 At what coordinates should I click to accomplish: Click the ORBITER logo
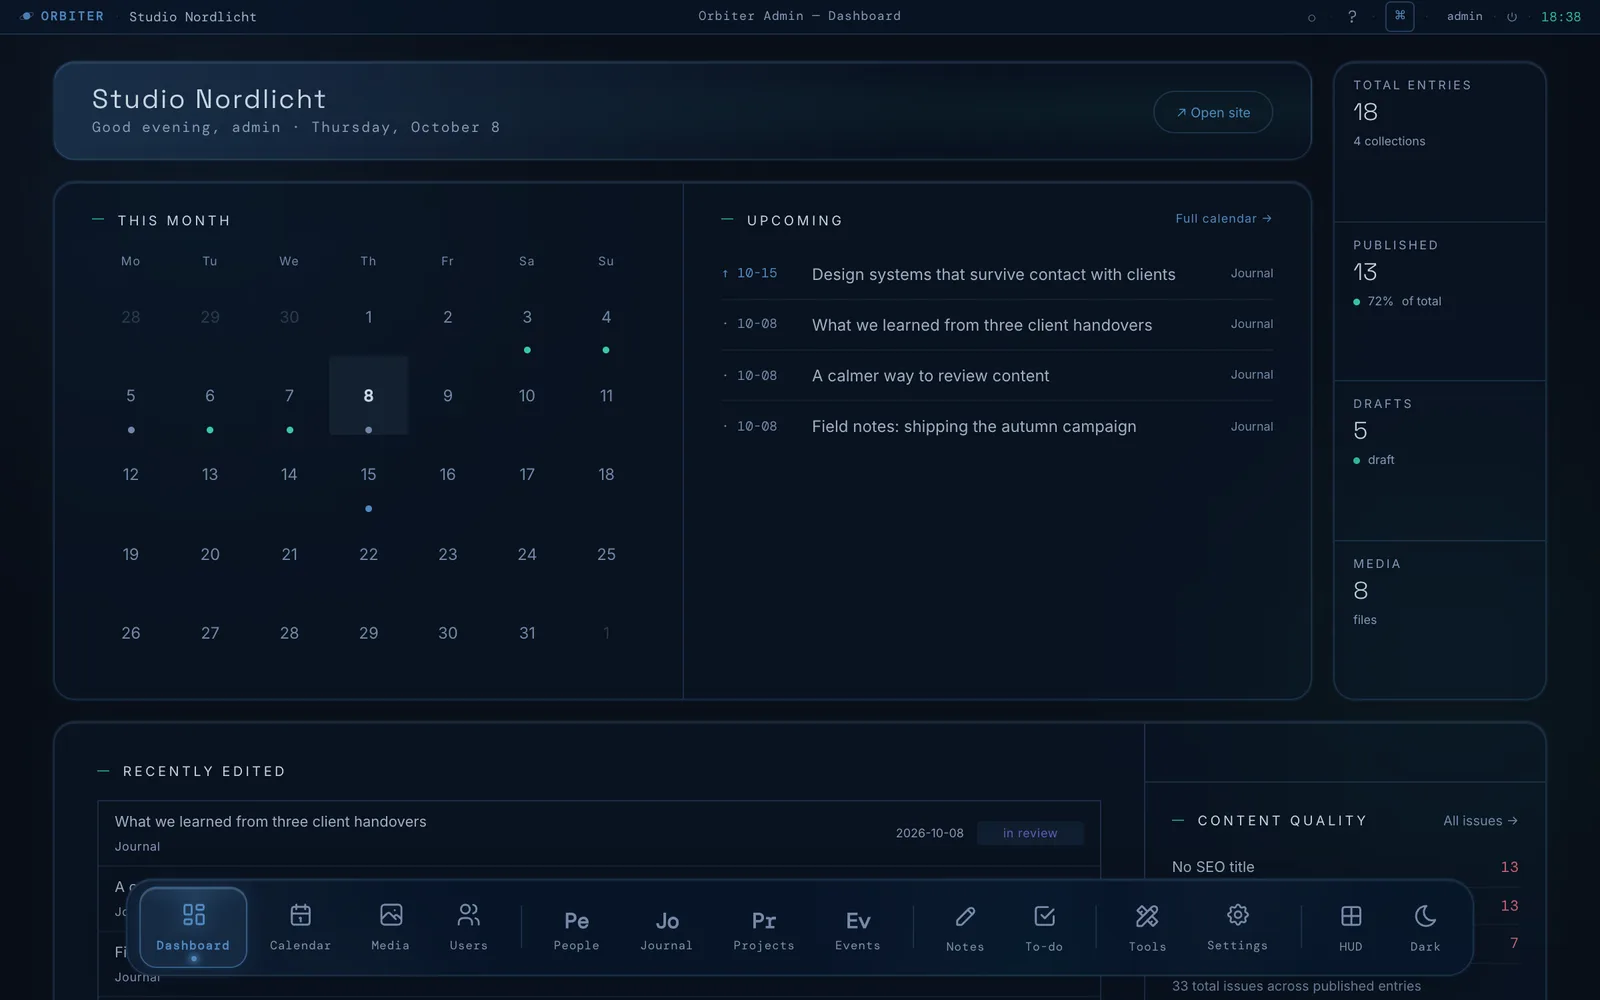[x=62, y=16]
